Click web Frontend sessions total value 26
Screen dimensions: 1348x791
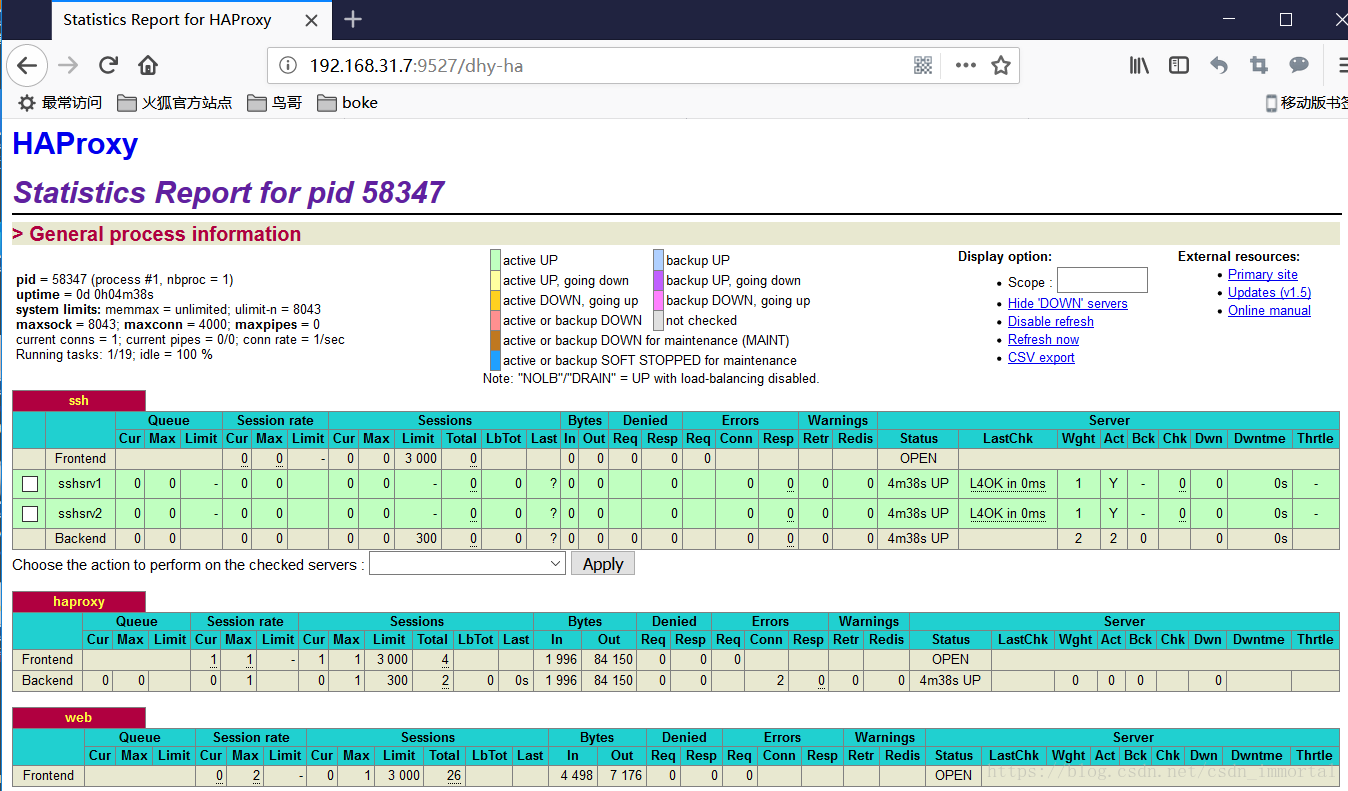click(x=454, y=776)
